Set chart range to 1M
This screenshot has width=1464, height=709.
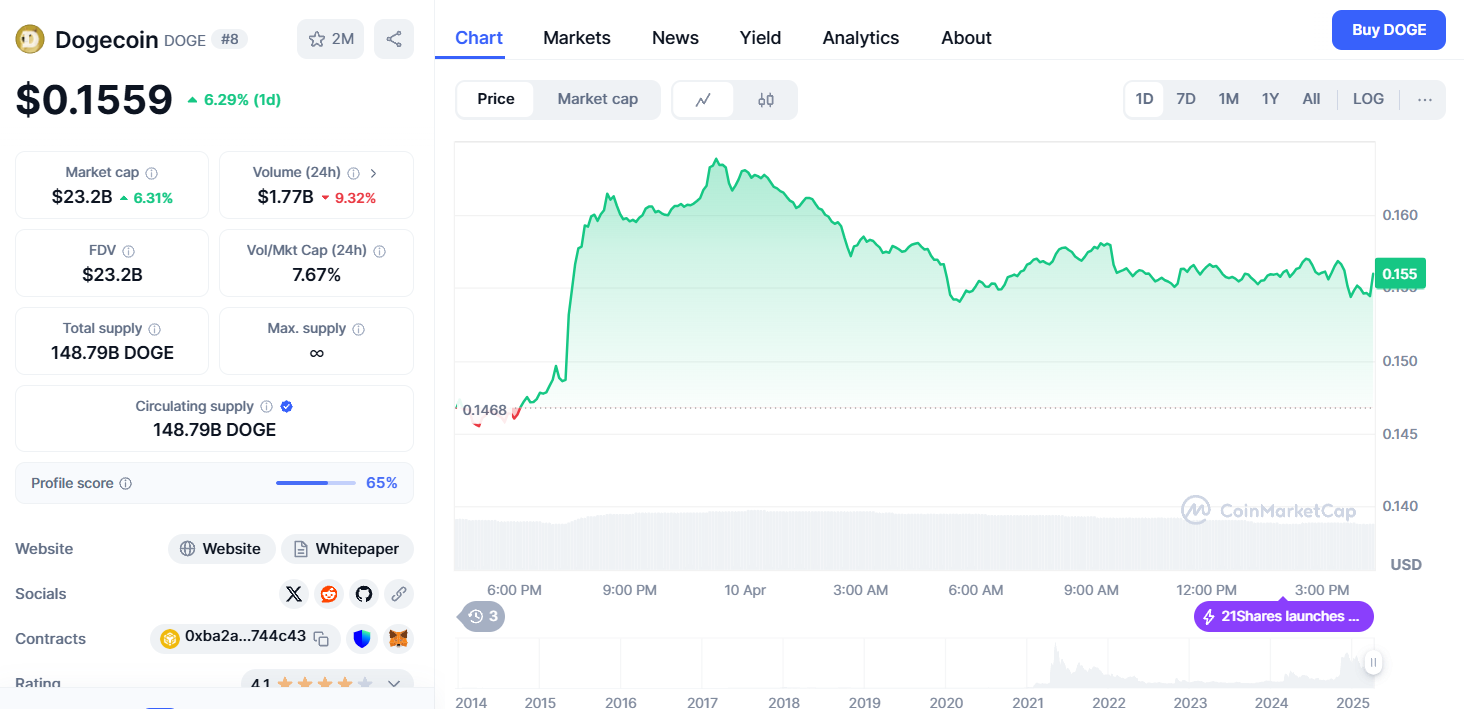1229,99
